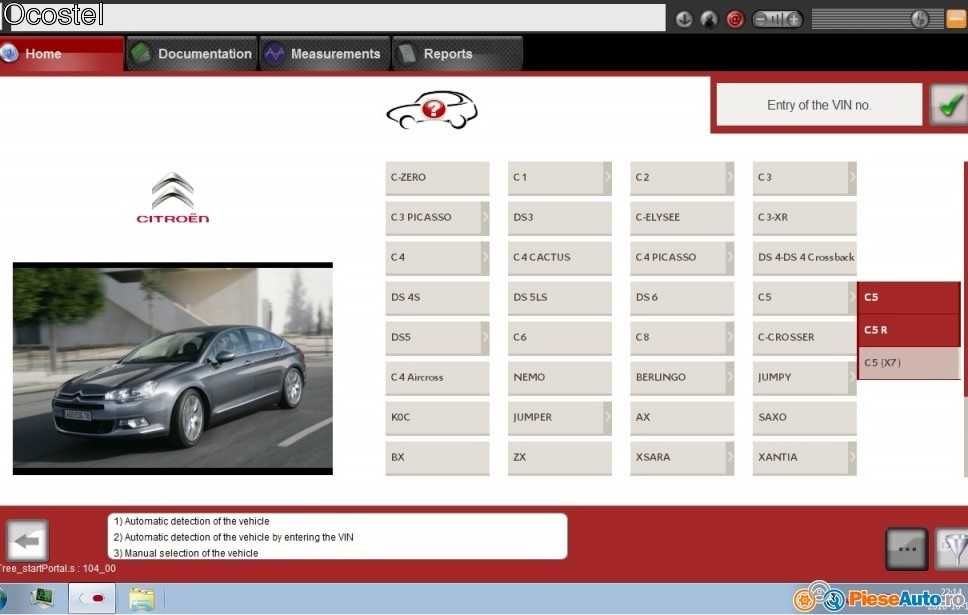
Task: Select the K0C model
Action: tap(437, 418)
